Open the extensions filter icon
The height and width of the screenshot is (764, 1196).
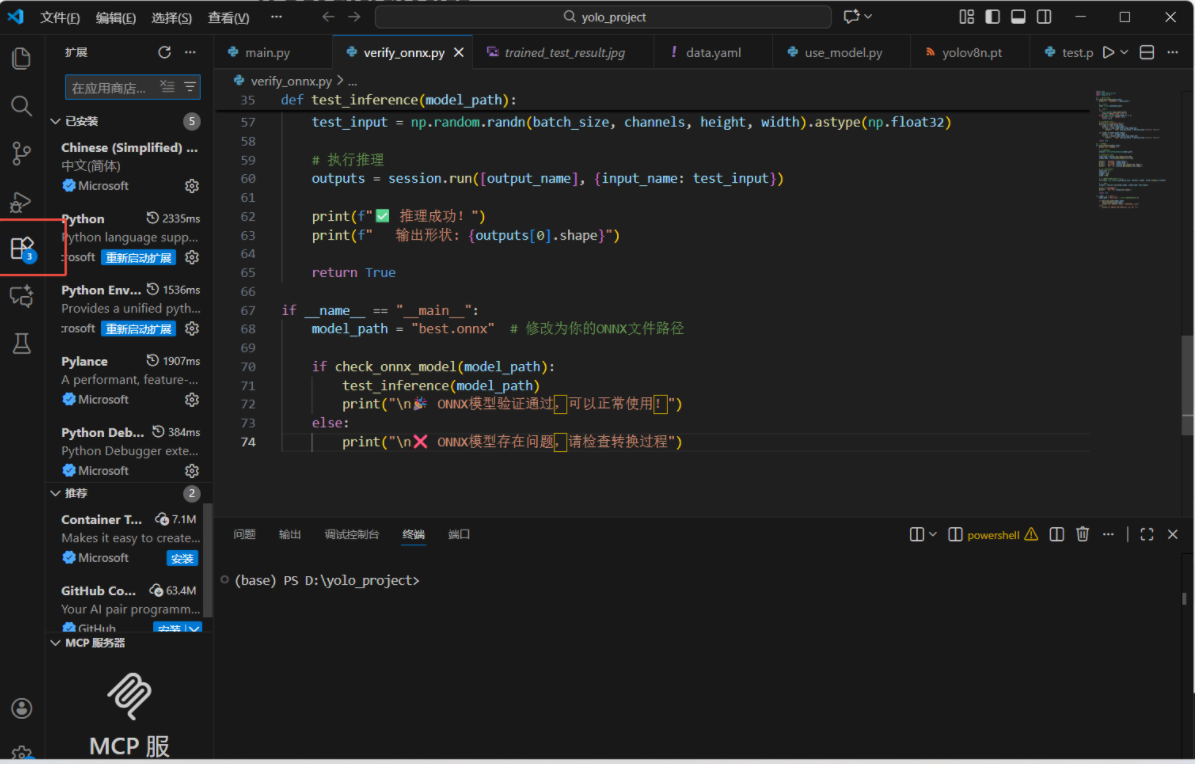(189, 87)
